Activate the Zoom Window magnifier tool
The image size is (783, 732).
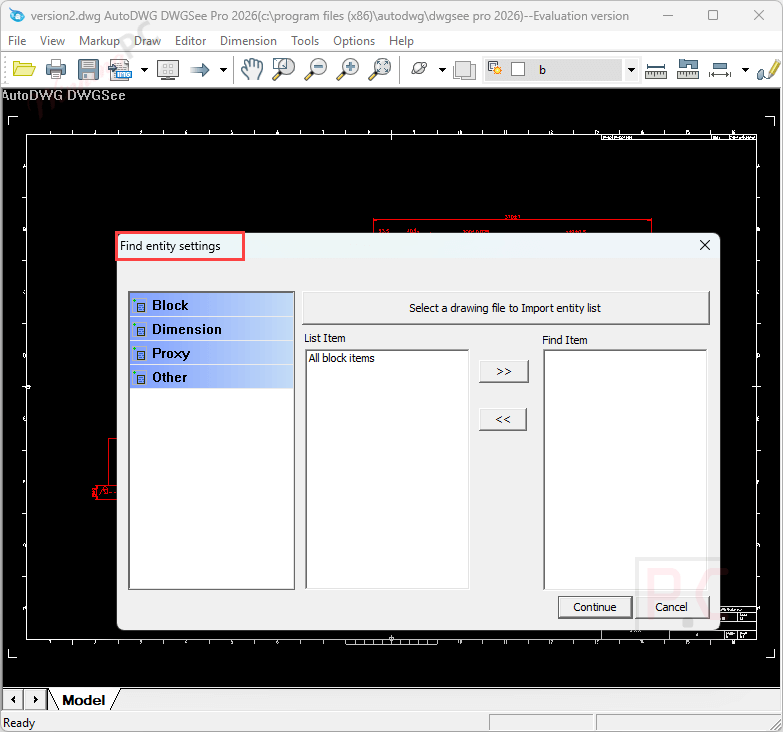(x=284, y=69)
